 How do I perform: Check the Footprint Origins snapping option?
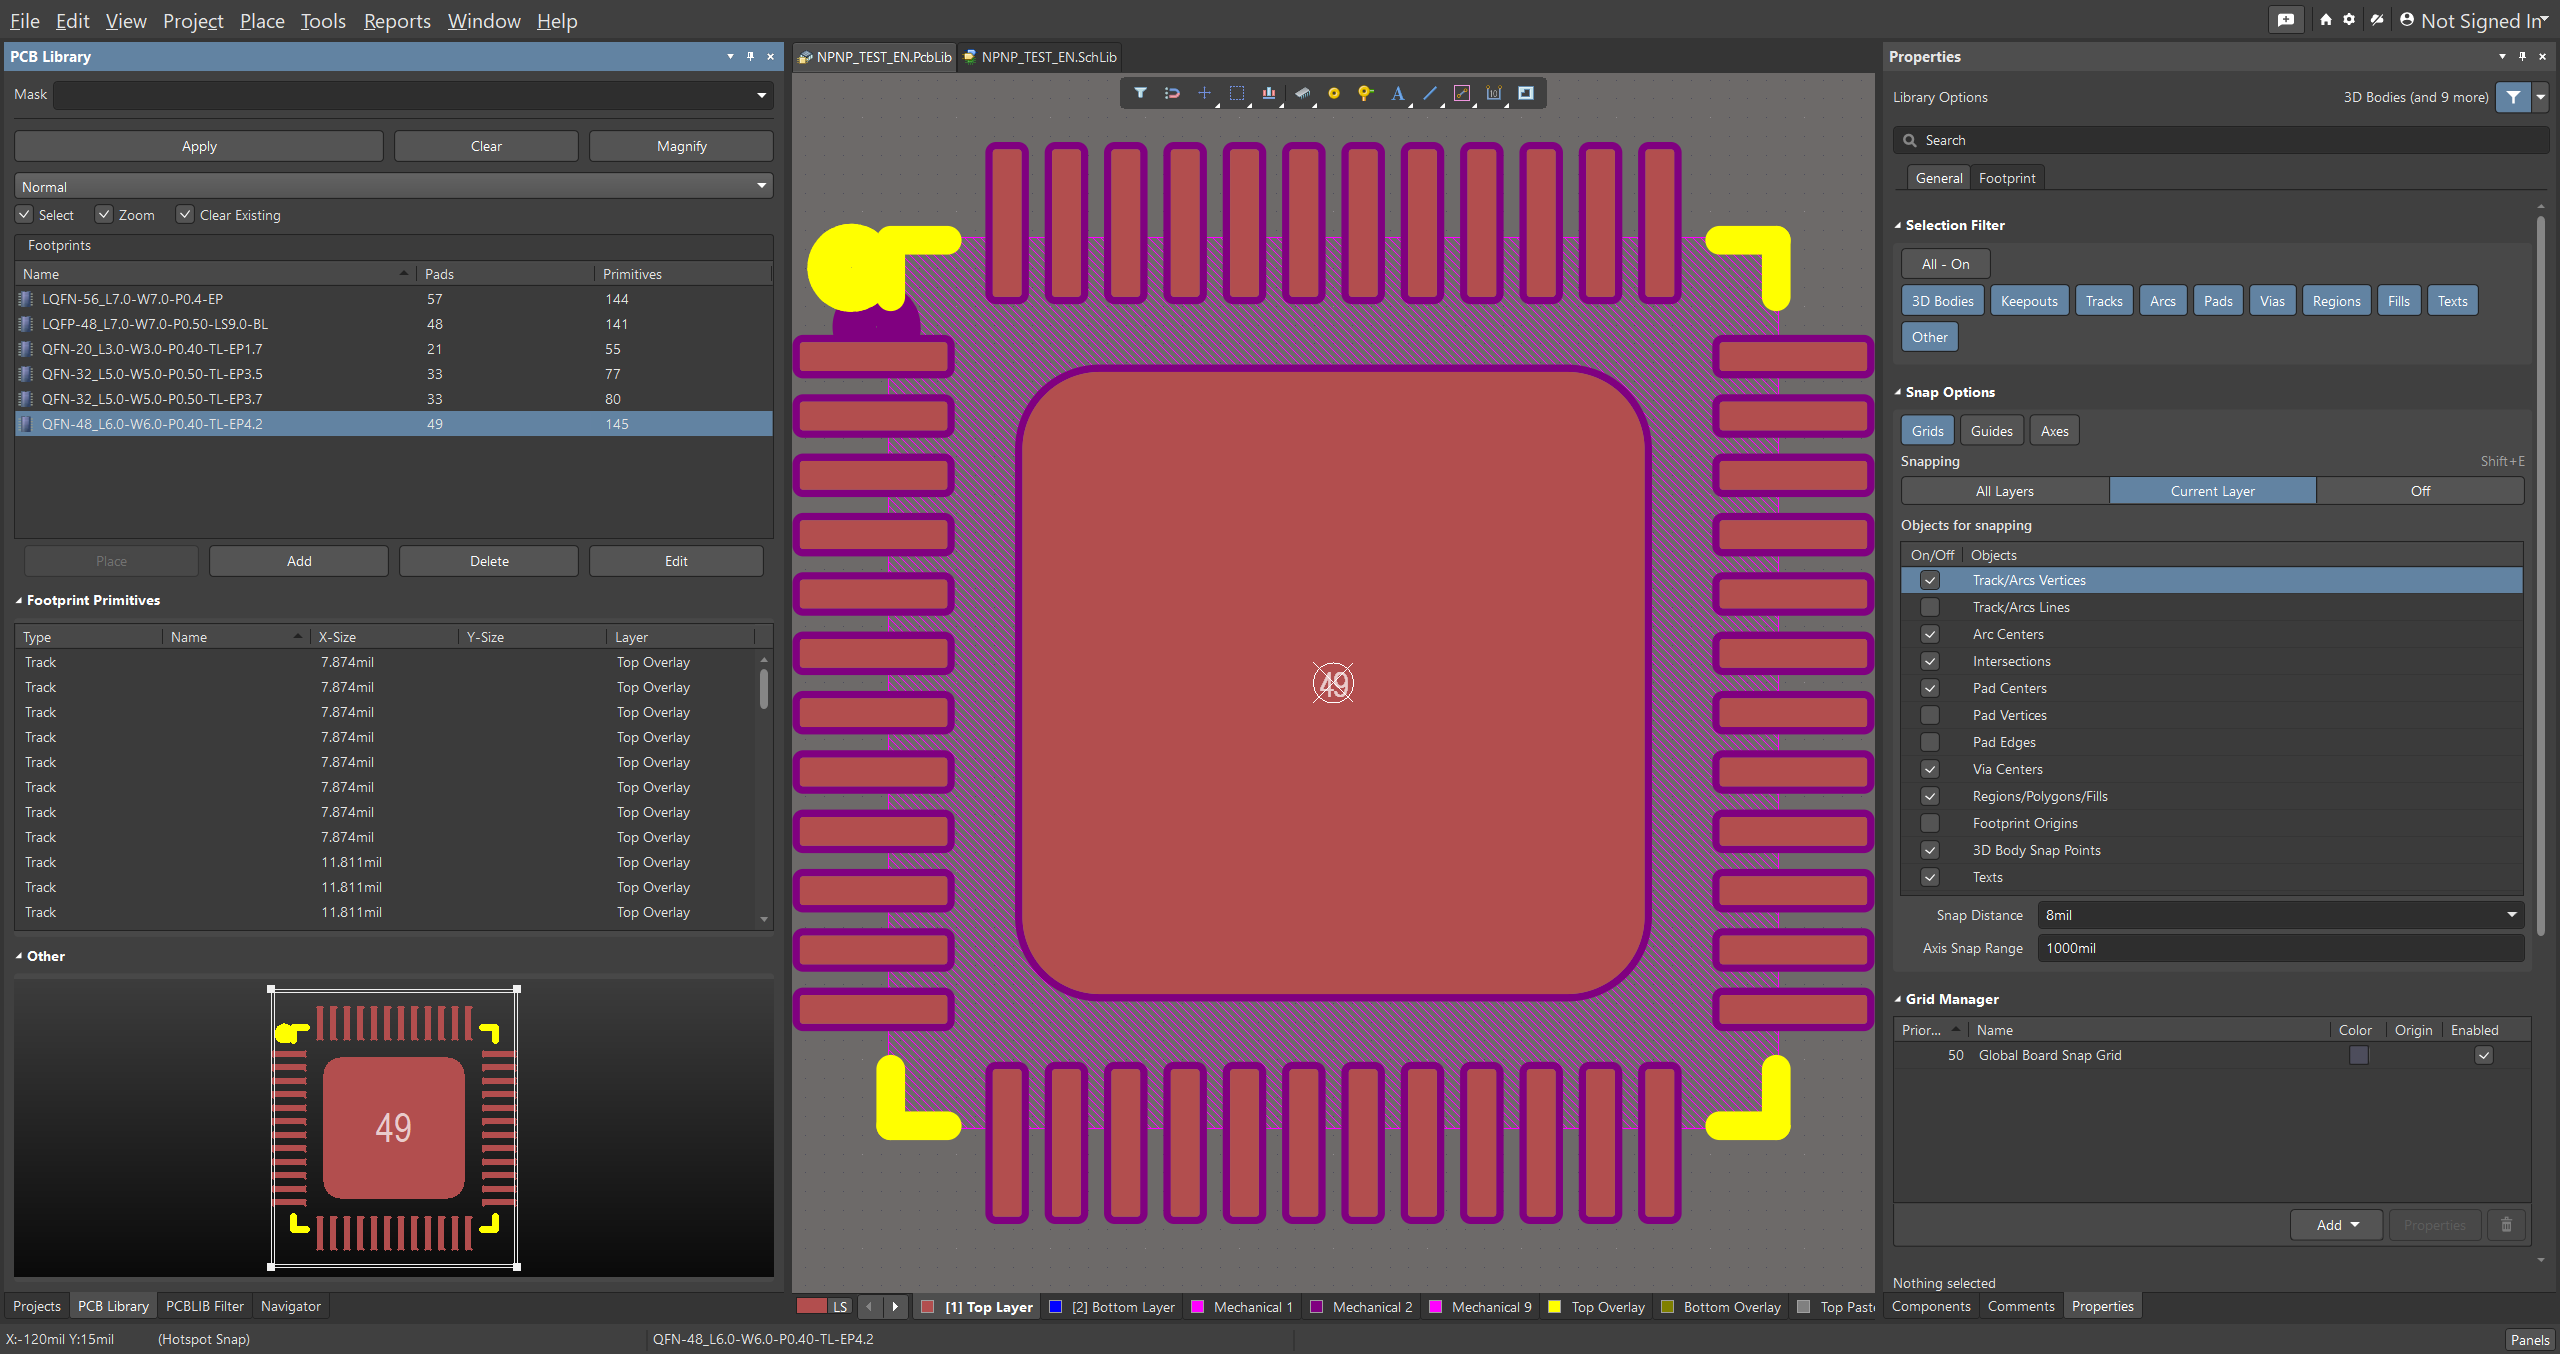(1930, 823)
